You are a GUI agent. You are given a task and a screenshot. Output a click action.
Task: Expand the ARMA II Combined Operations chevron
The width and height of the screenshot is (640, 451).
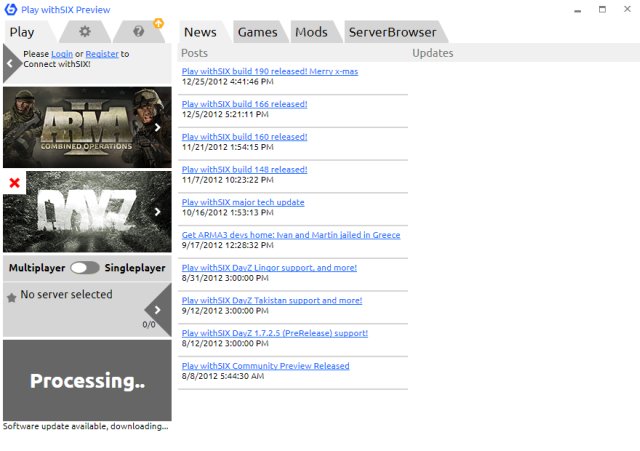(x=158, y=127)
